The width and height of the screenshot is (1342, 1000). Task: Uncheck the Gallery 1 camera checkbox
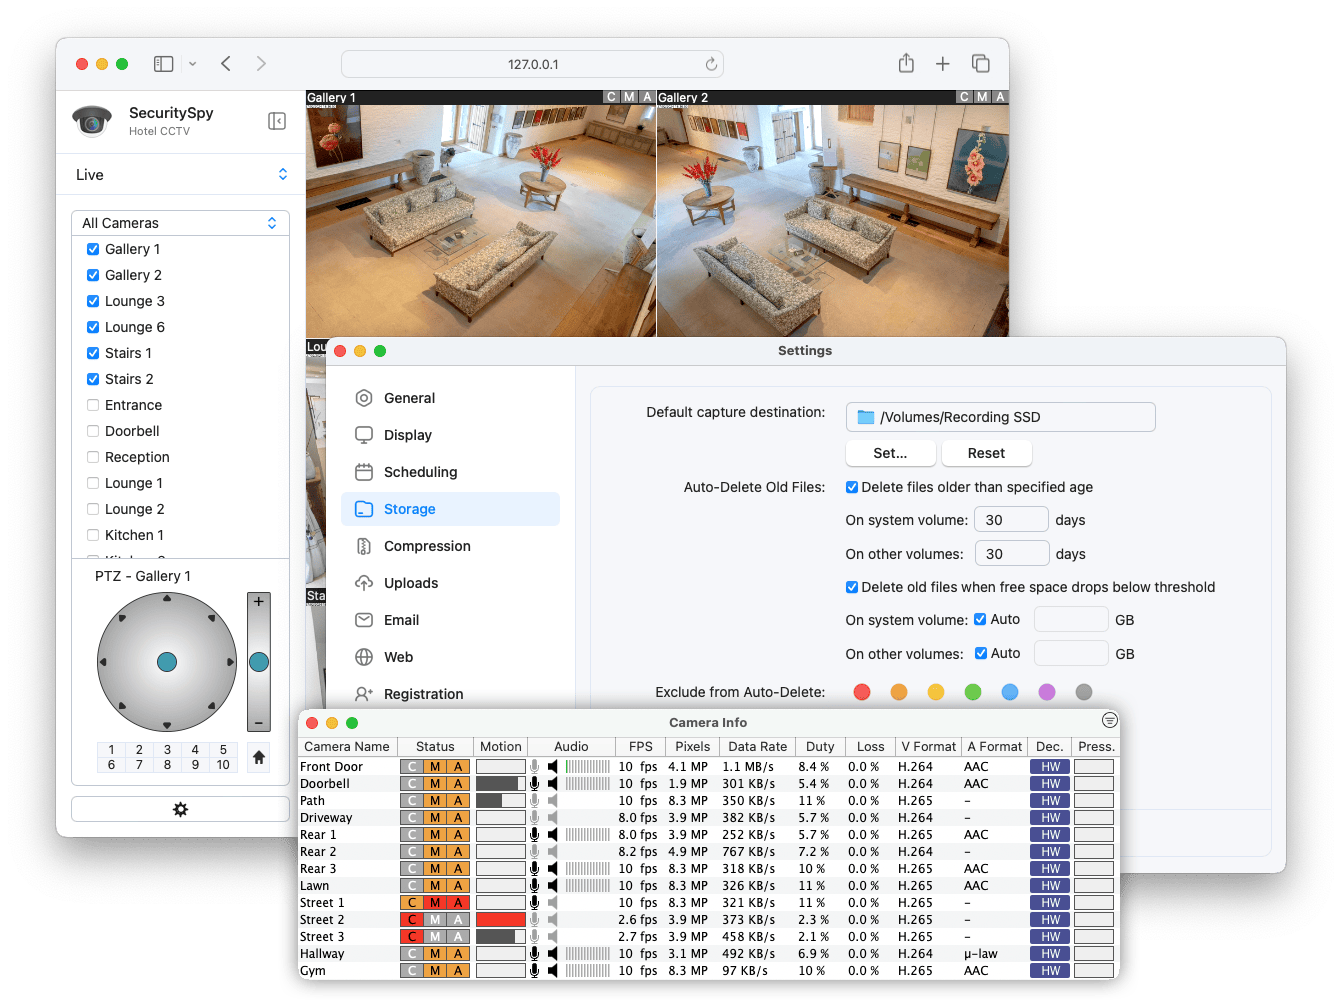tap(92, 249)
